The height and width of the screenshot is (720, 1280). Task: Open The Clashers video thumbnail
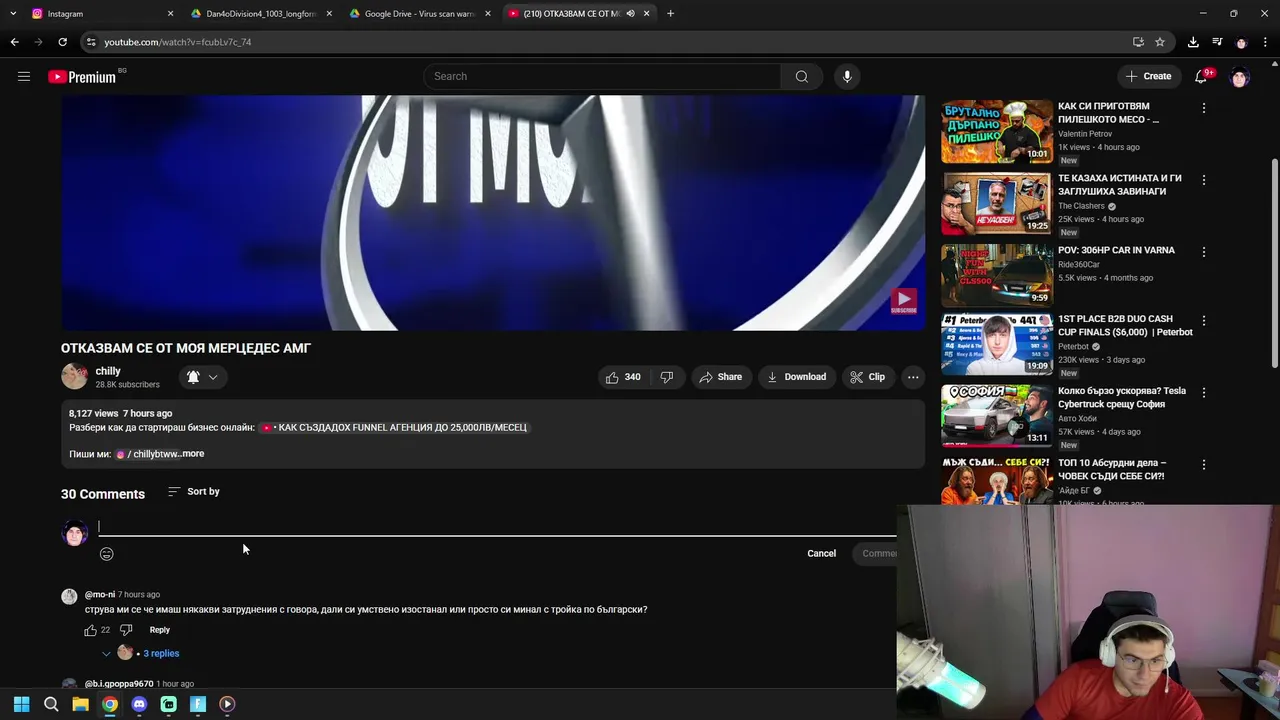tap(996, 204)
